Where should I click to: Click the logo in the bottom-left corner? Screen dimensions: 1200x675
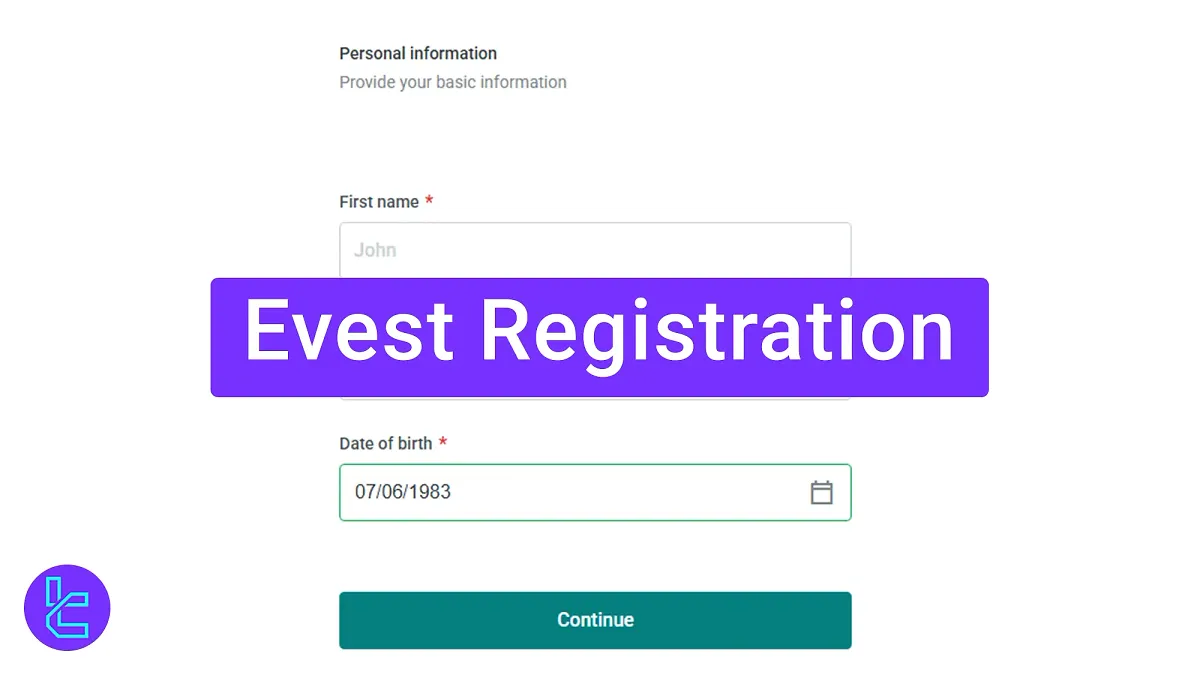[x=66, y=608]
